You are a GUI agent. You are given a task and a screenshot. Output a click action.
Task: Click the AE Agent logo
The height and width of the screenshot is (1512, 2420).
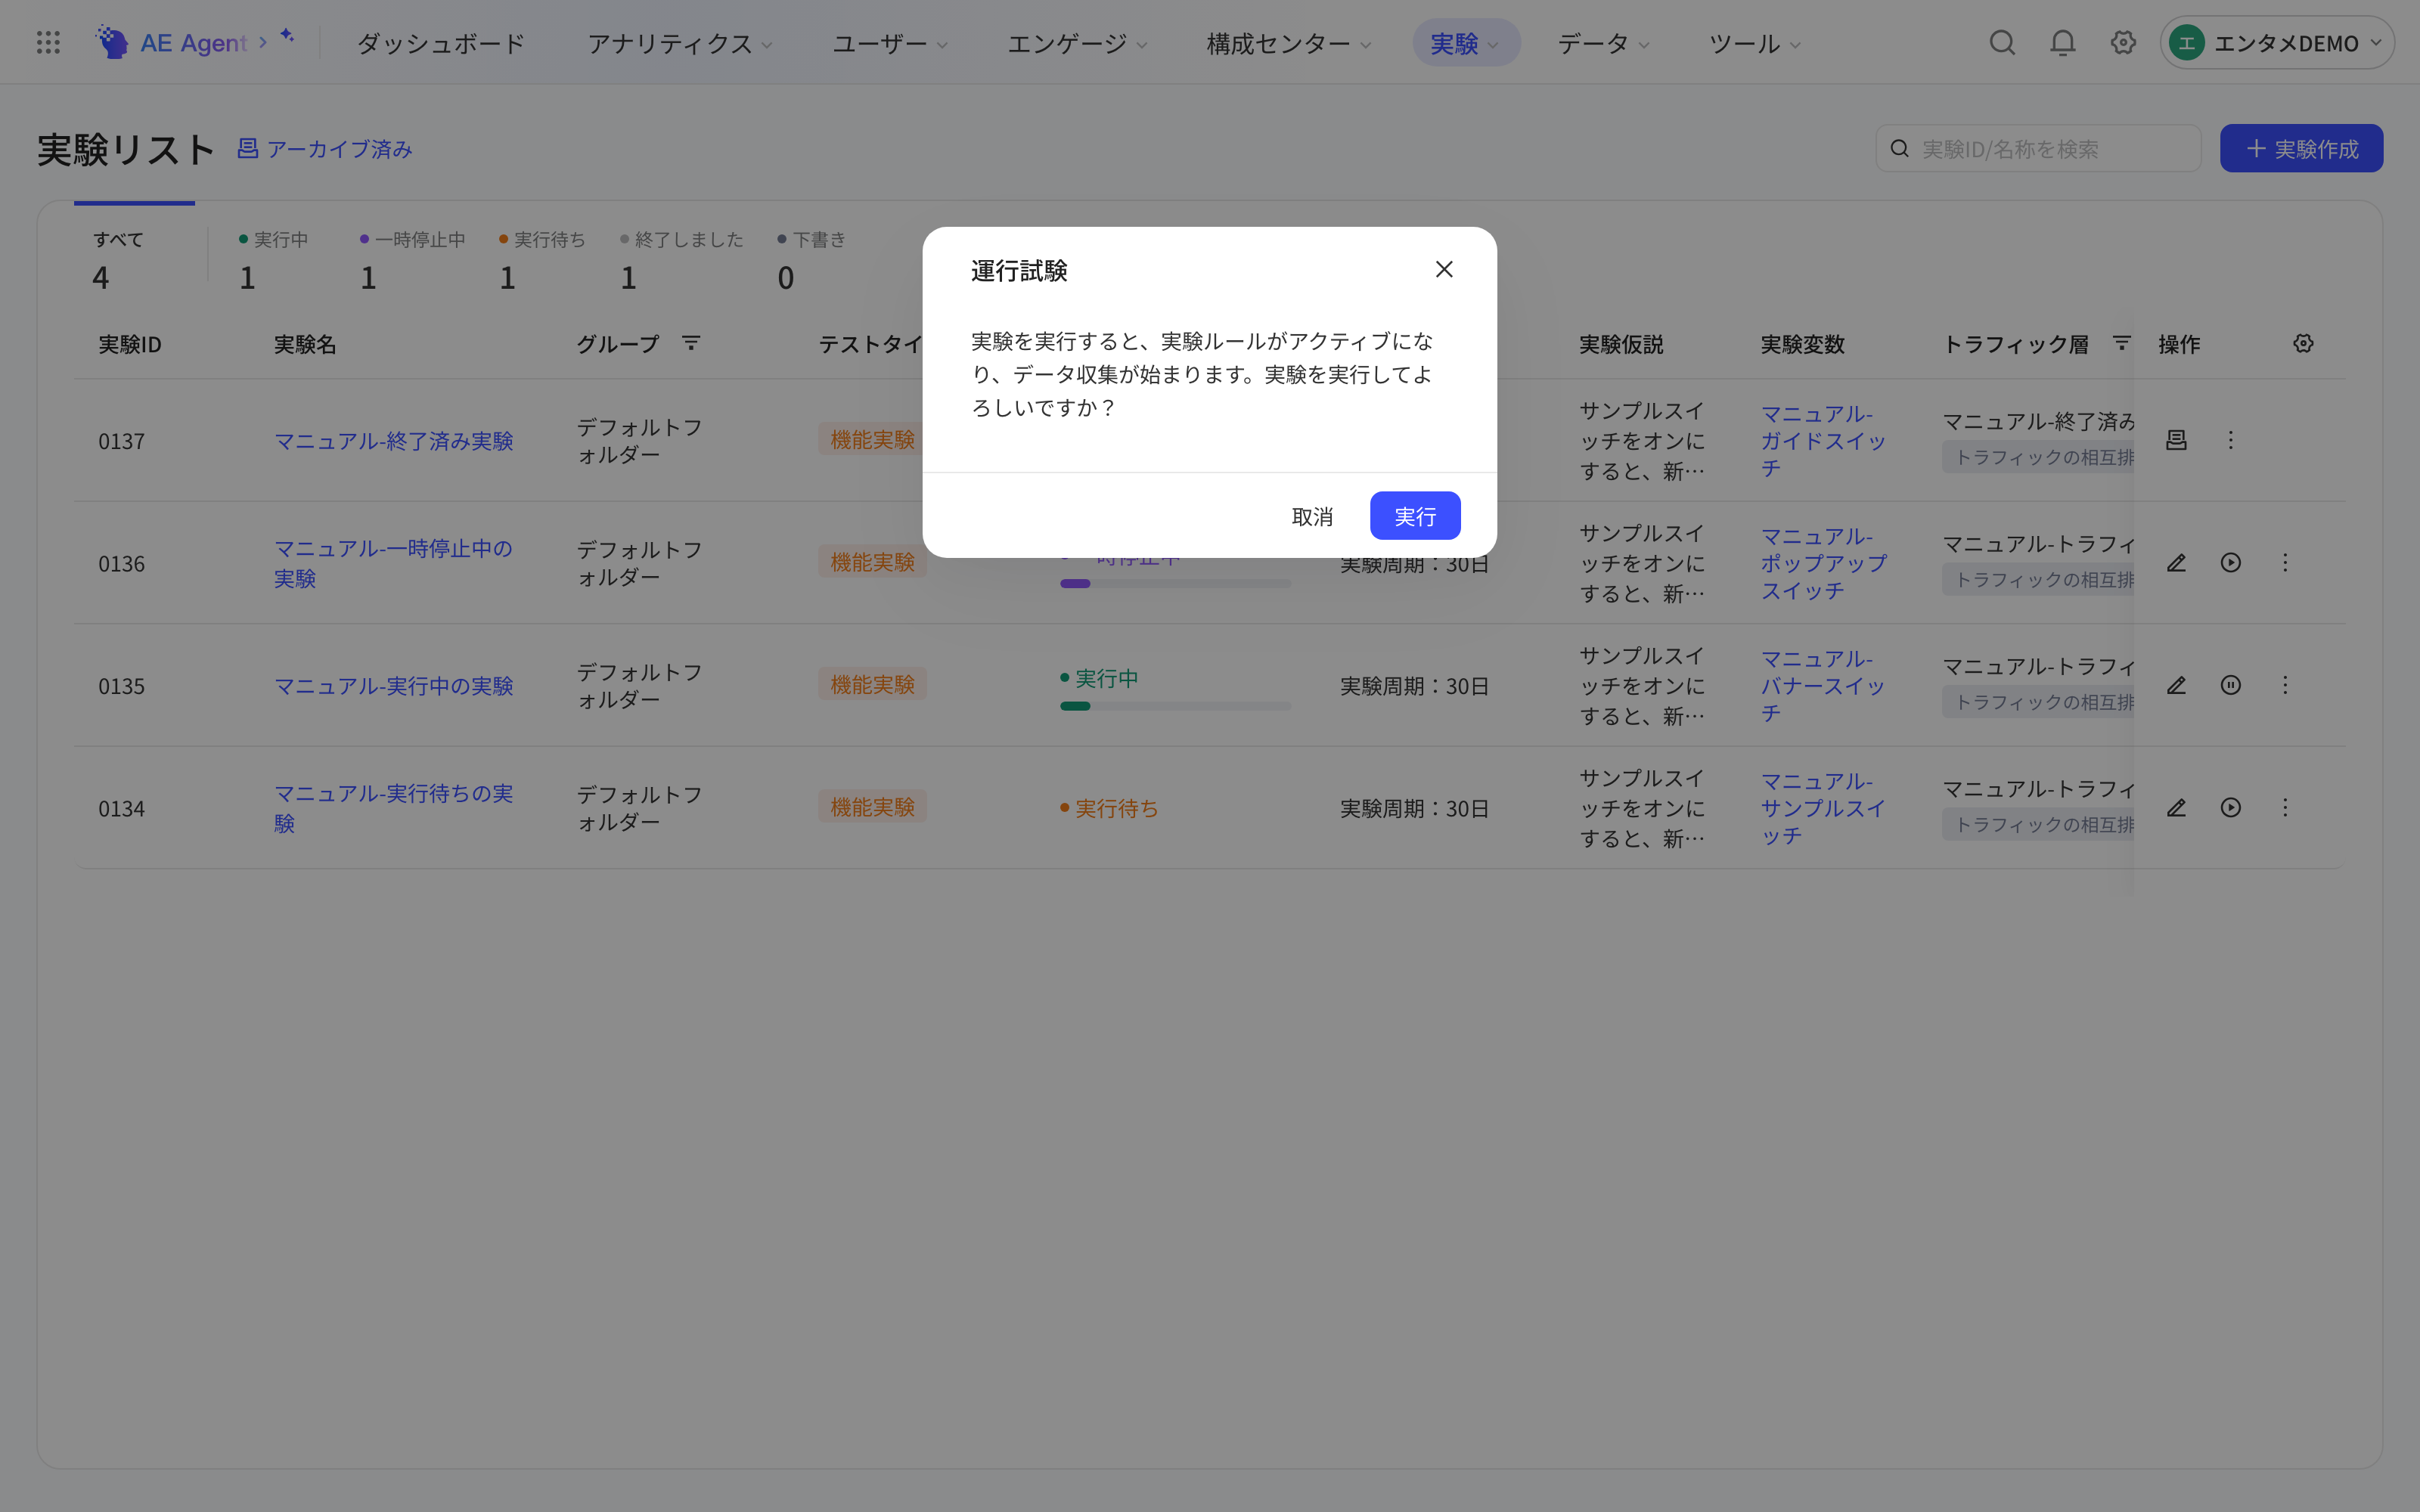pos(171,42)
